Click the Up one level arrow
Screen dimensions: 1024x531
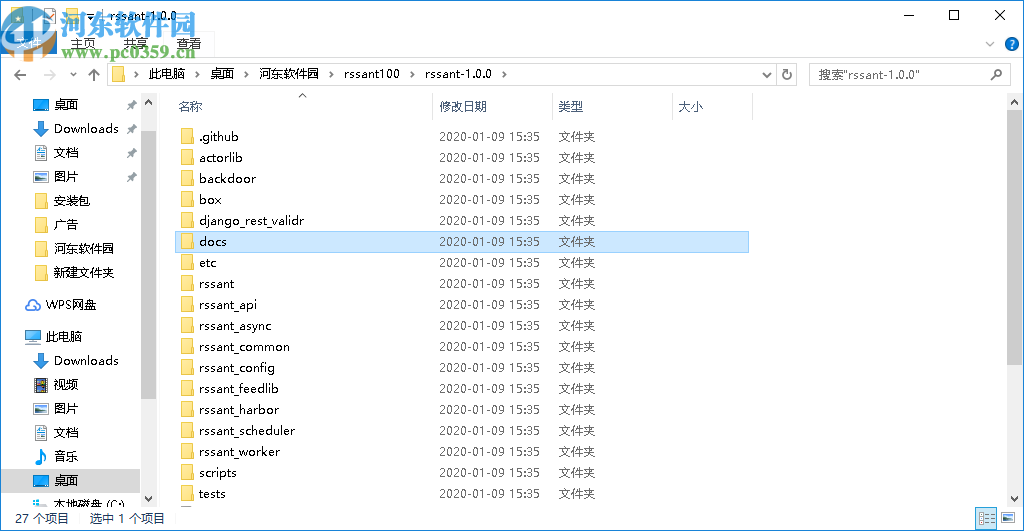coord(94,75)
